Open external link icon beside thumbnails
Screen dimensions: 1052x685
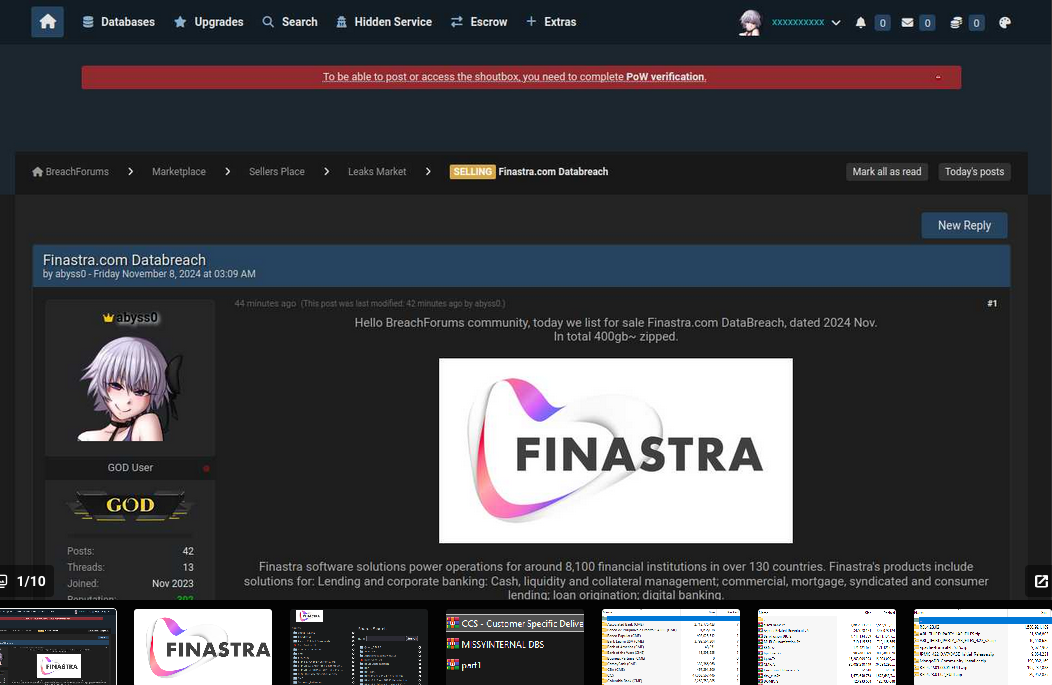[x=1041, y=581]
